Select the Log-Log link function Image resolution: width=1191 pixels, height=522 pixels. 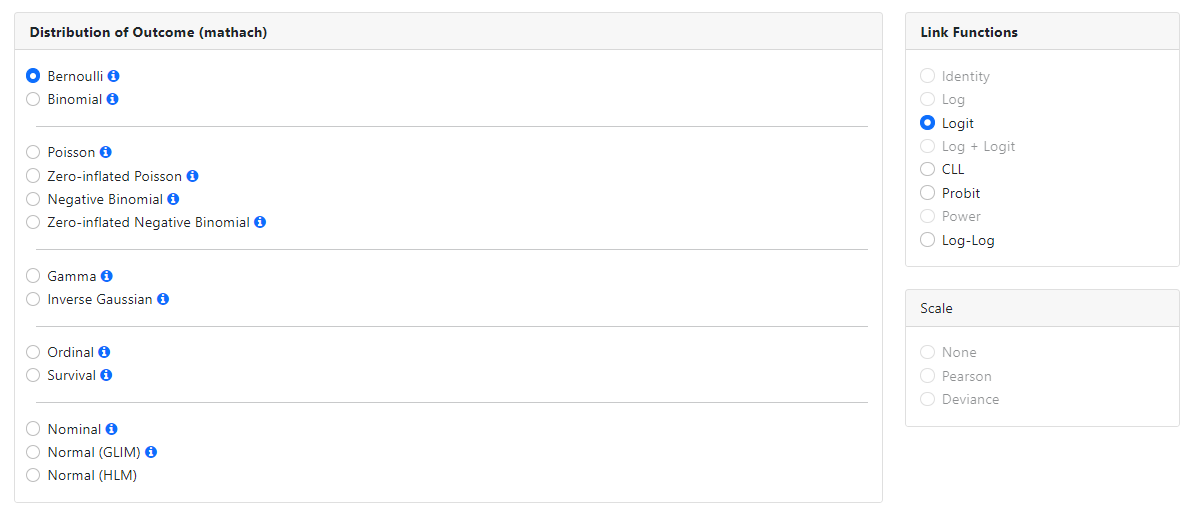coord(927,240)
